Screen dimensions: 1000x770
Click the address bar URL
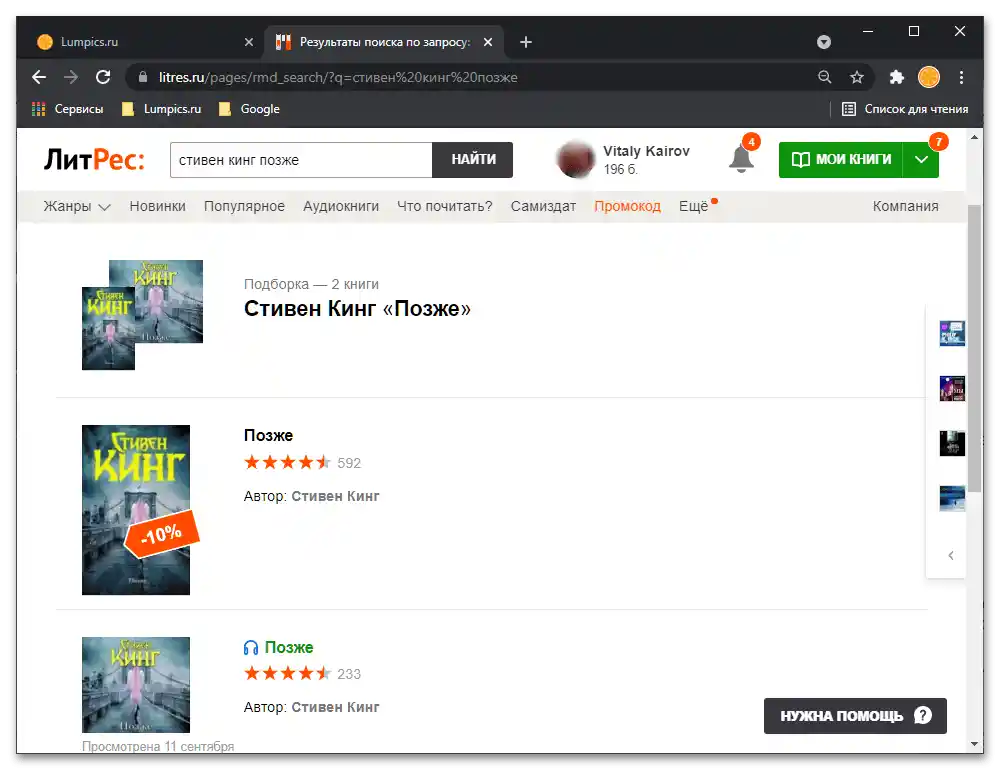click(x=338, y=77)
